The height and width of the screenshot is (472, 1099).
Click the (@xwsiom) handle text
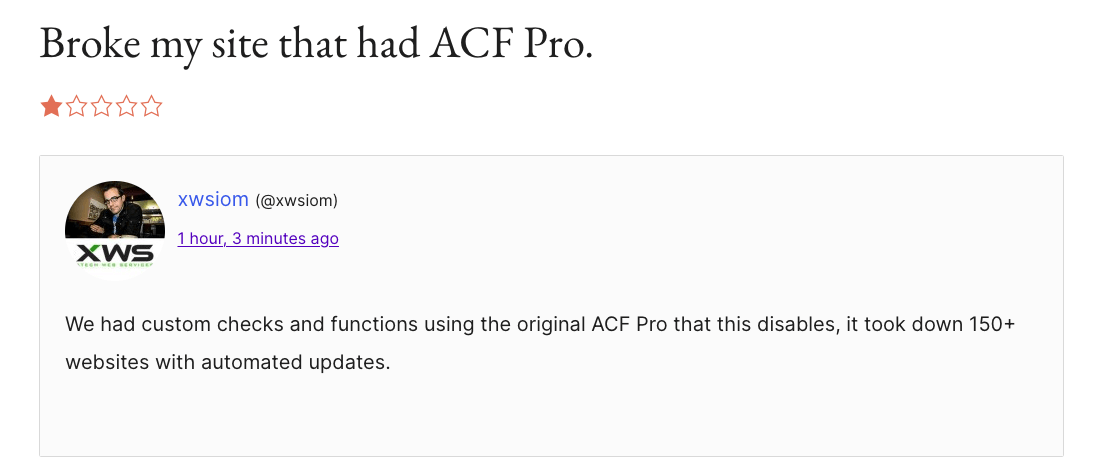point(297,201)
